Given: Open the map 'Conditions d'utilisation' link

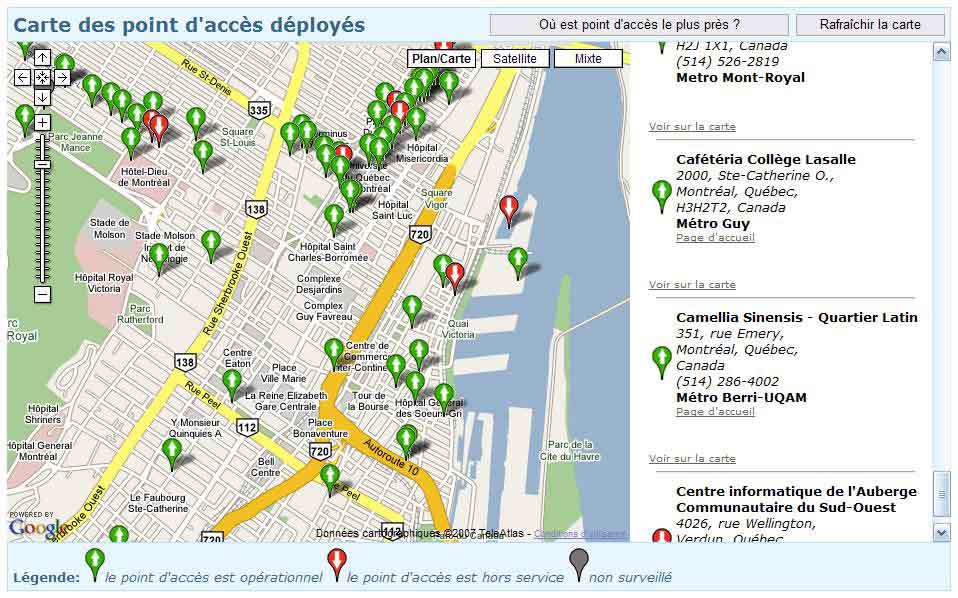Looking at the screenshot, I should pyautogui.click(x=580, y=534).
